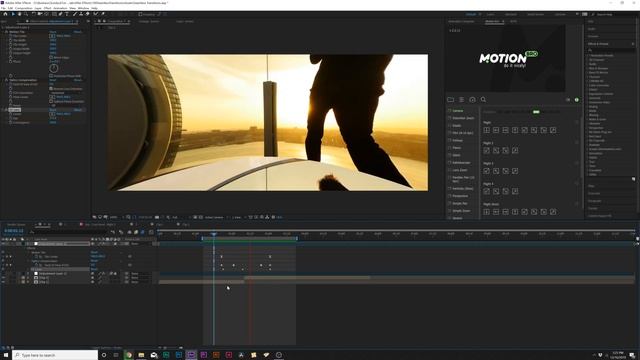Toggle the Mirror Edges checkbox
The height and width of the screenshot is (360, 640).
click(51, 58)
